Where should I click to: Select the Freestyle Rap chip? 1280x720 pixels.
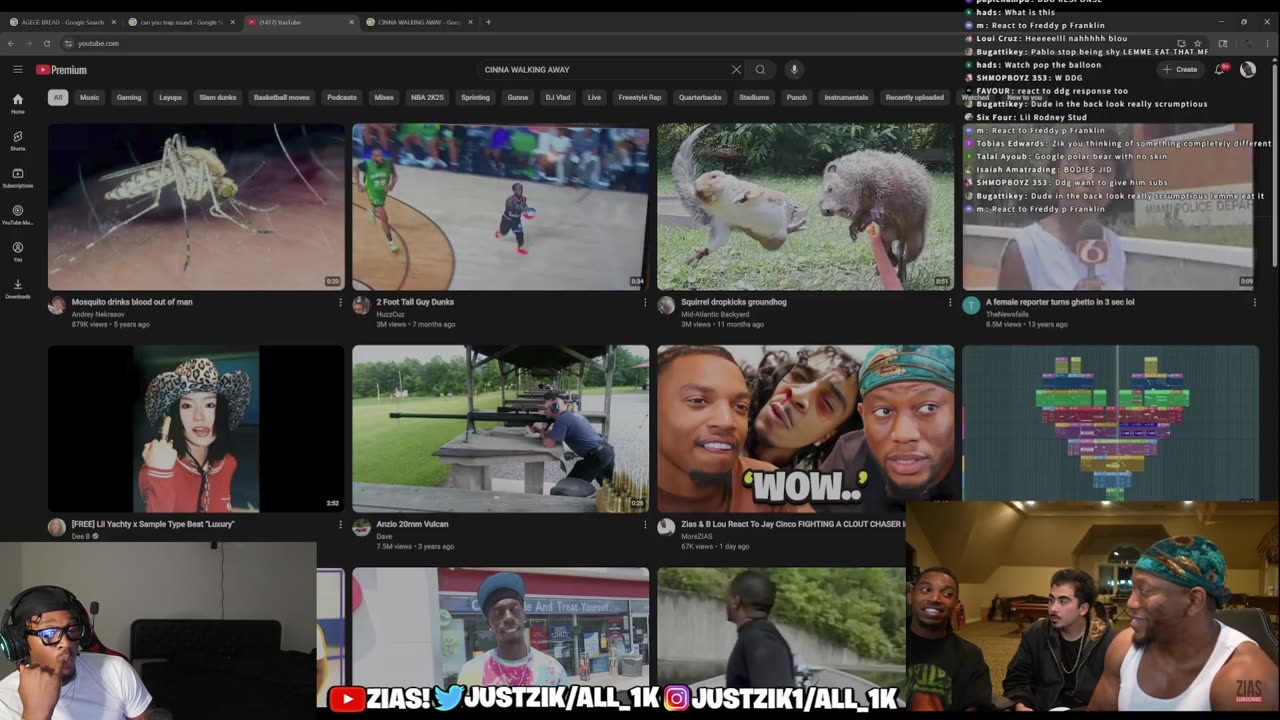click(640, 98)
